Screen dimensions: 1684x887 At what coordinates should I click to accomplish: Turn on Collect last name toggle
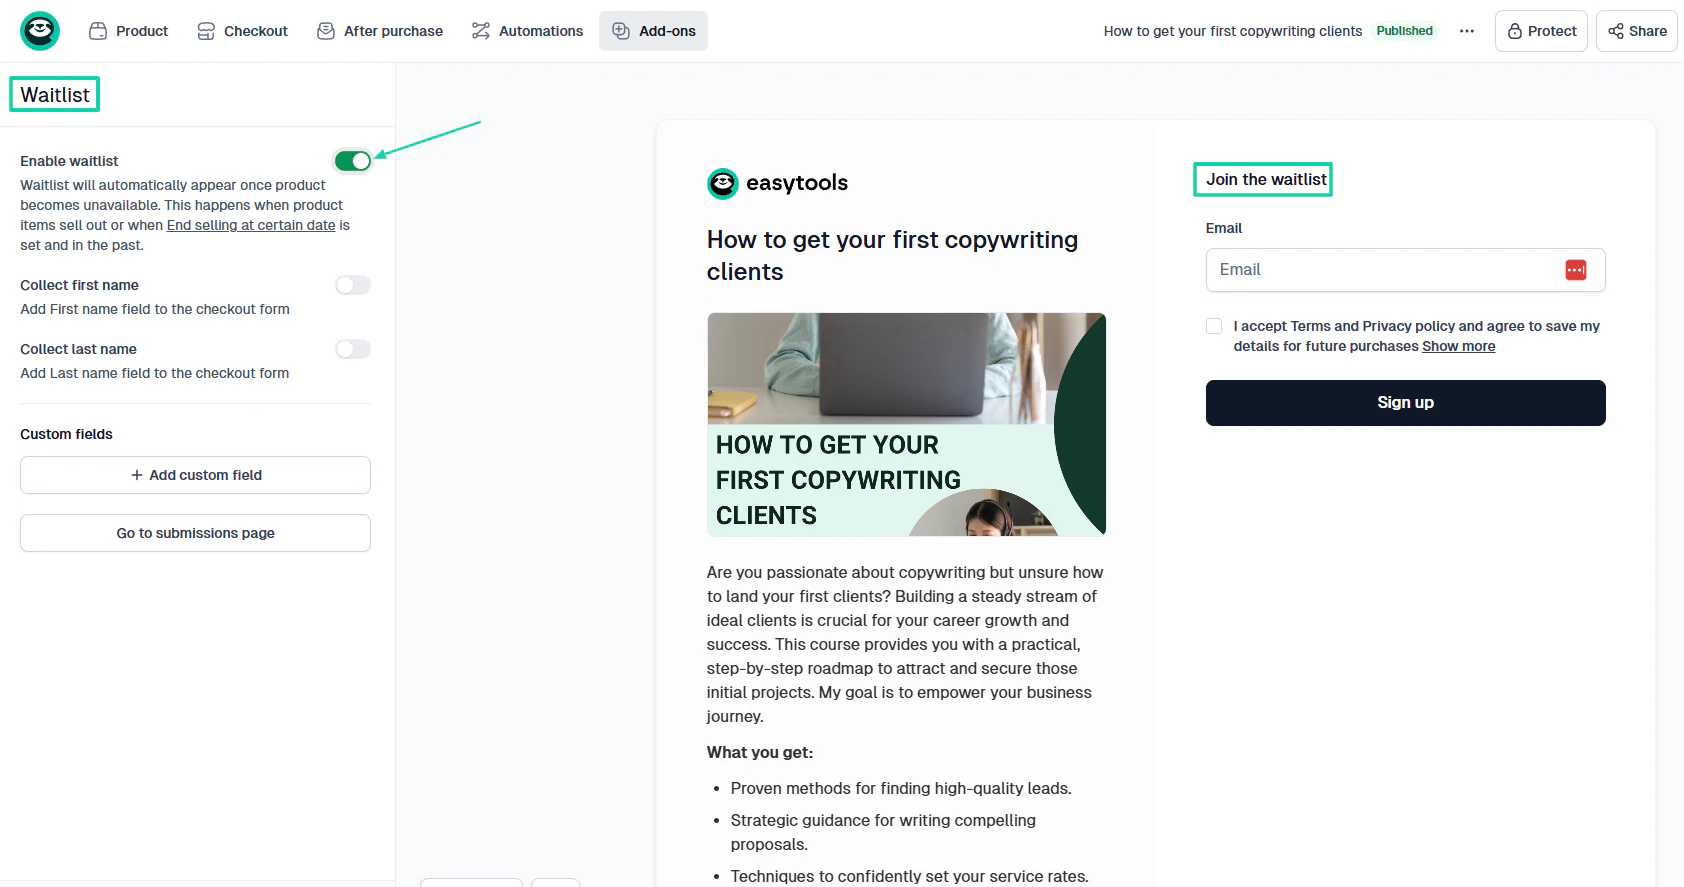point(353,349)
